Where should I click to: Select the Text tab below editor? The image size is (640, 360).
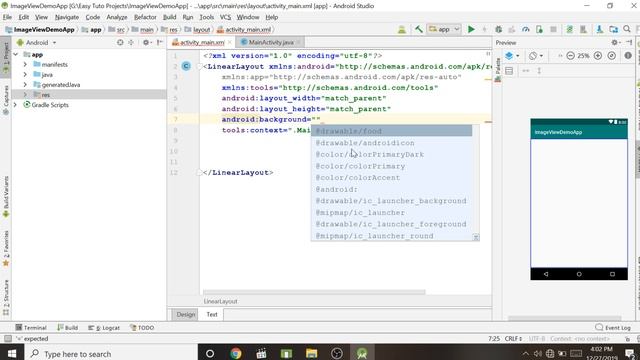coord(212,314)
